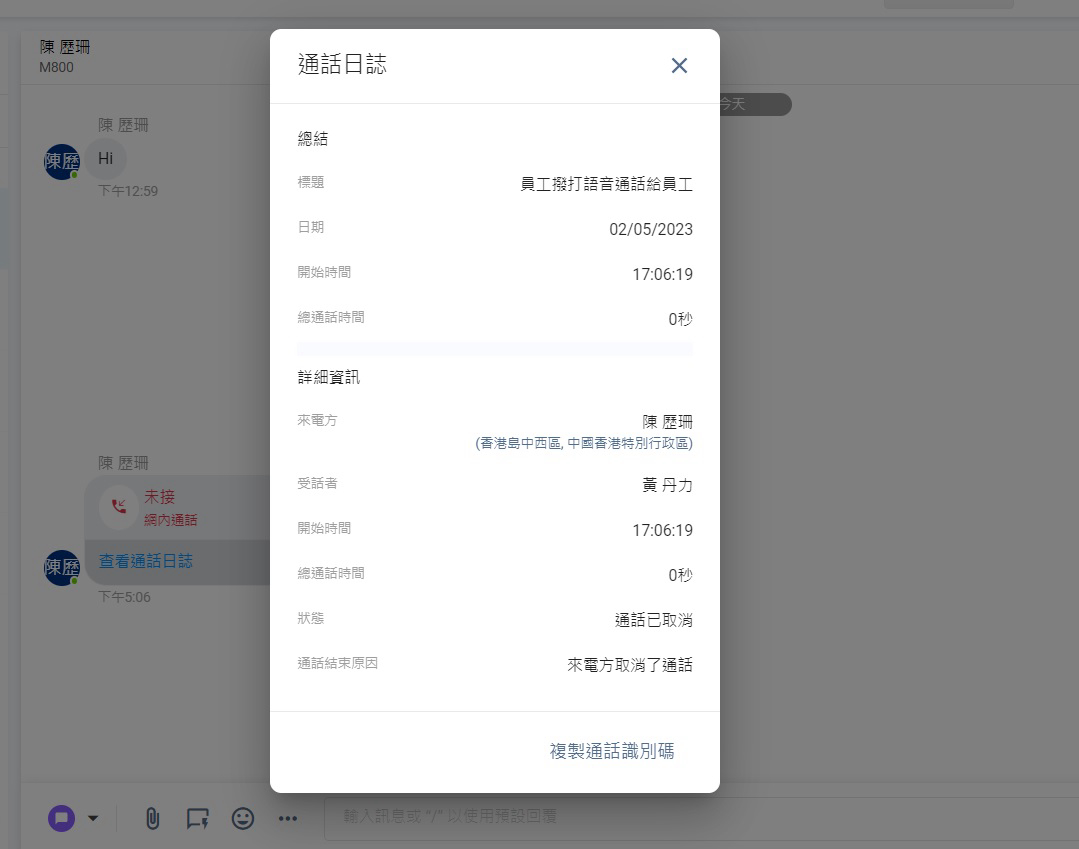Click the 今天 date pill
Image resolution: width=1079 pixels, height=849 pixels.
[x=754, y=105]
